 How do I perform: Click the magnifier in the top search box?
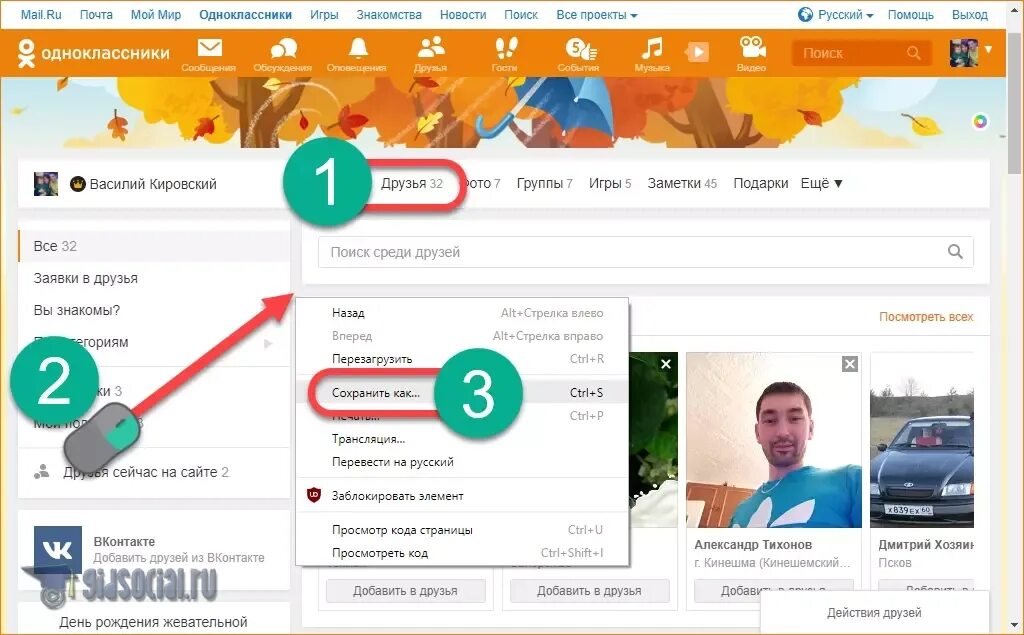point(914,53)
